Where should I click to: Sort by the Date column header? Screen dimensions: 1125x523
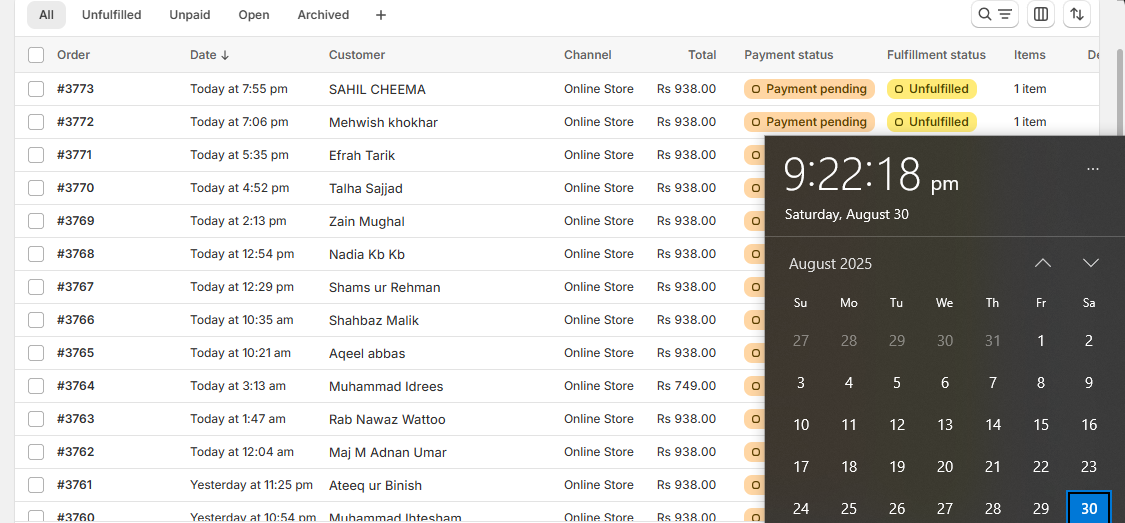tap(209, 55)
